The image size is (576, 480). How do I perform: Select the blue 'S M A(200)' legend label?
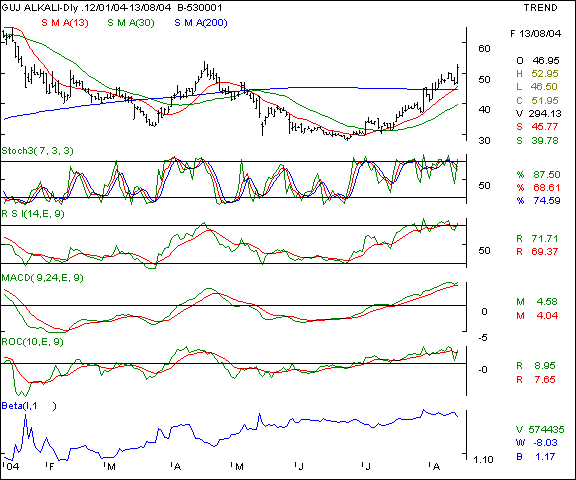tap(201, 23)
